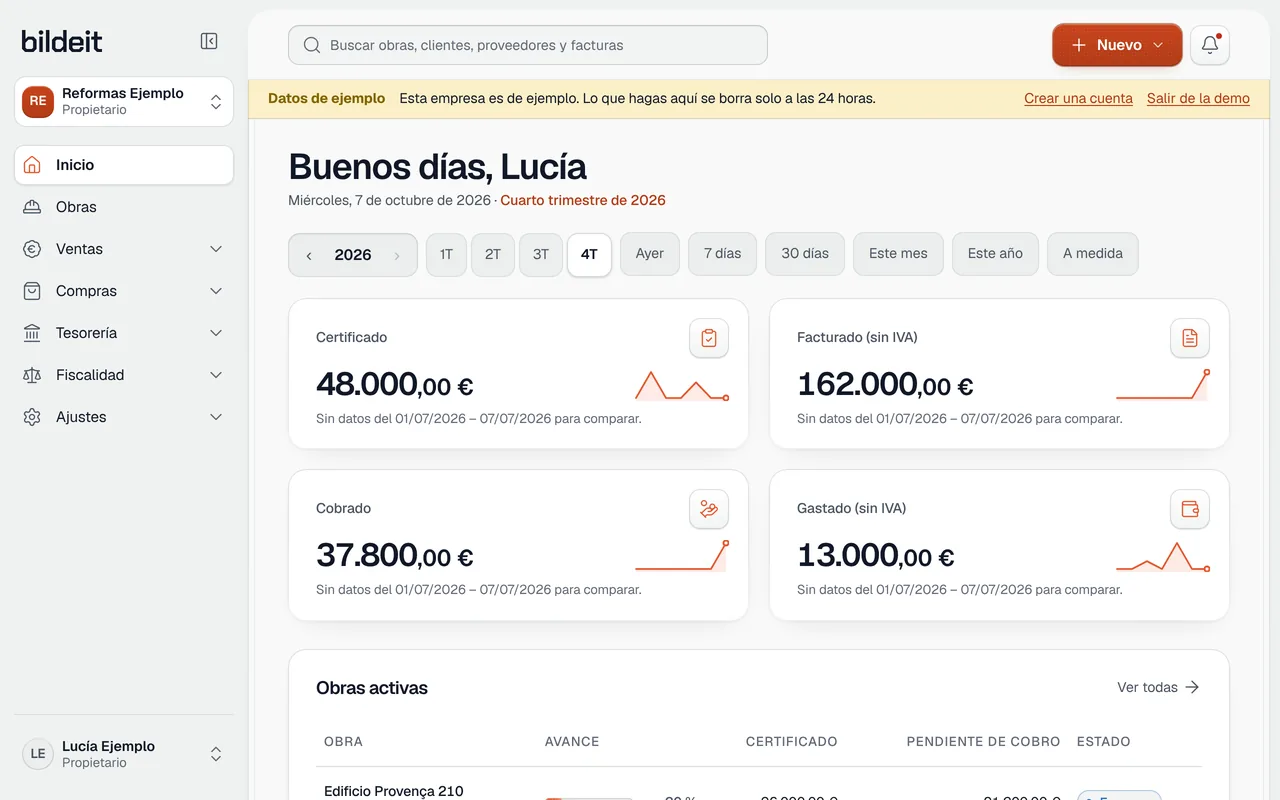Viewport: 1280px width, 800px height.
Task: Focus the search obras, clientes field
Action: coord(528,45)
